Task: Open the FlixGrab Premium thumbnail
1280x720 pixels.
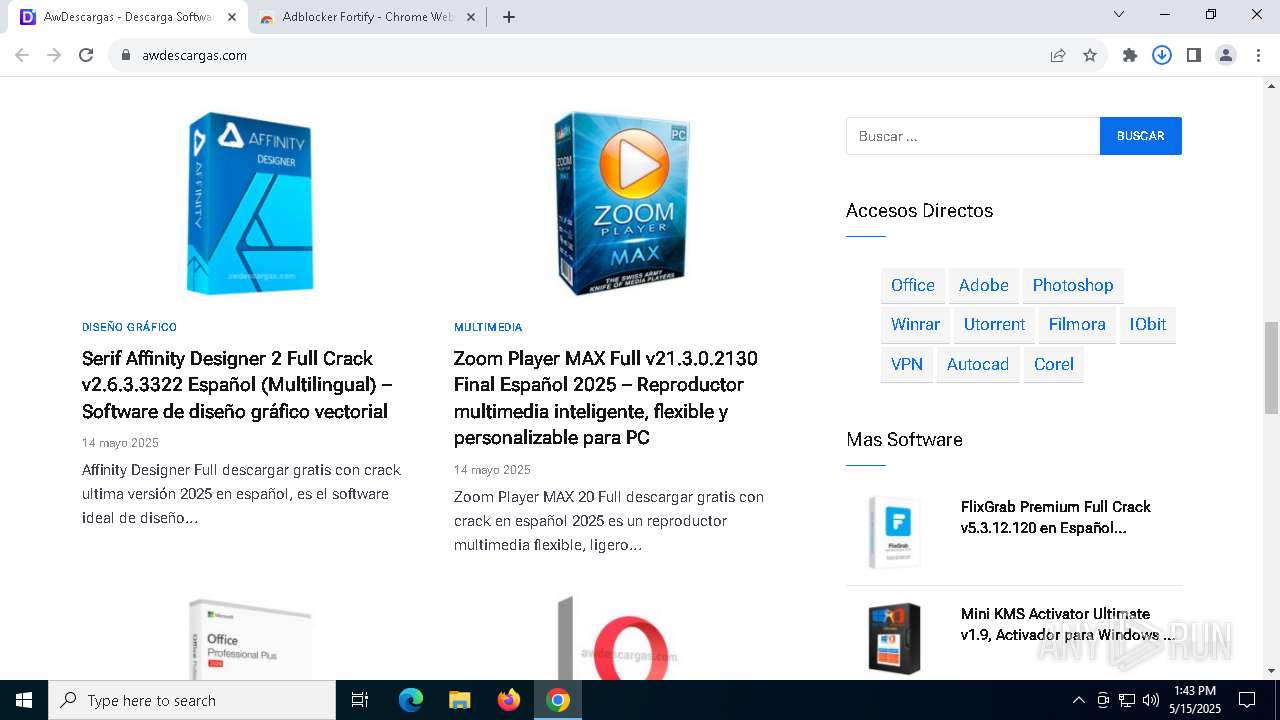Action: pyautogui.click(x=894, y=531)
